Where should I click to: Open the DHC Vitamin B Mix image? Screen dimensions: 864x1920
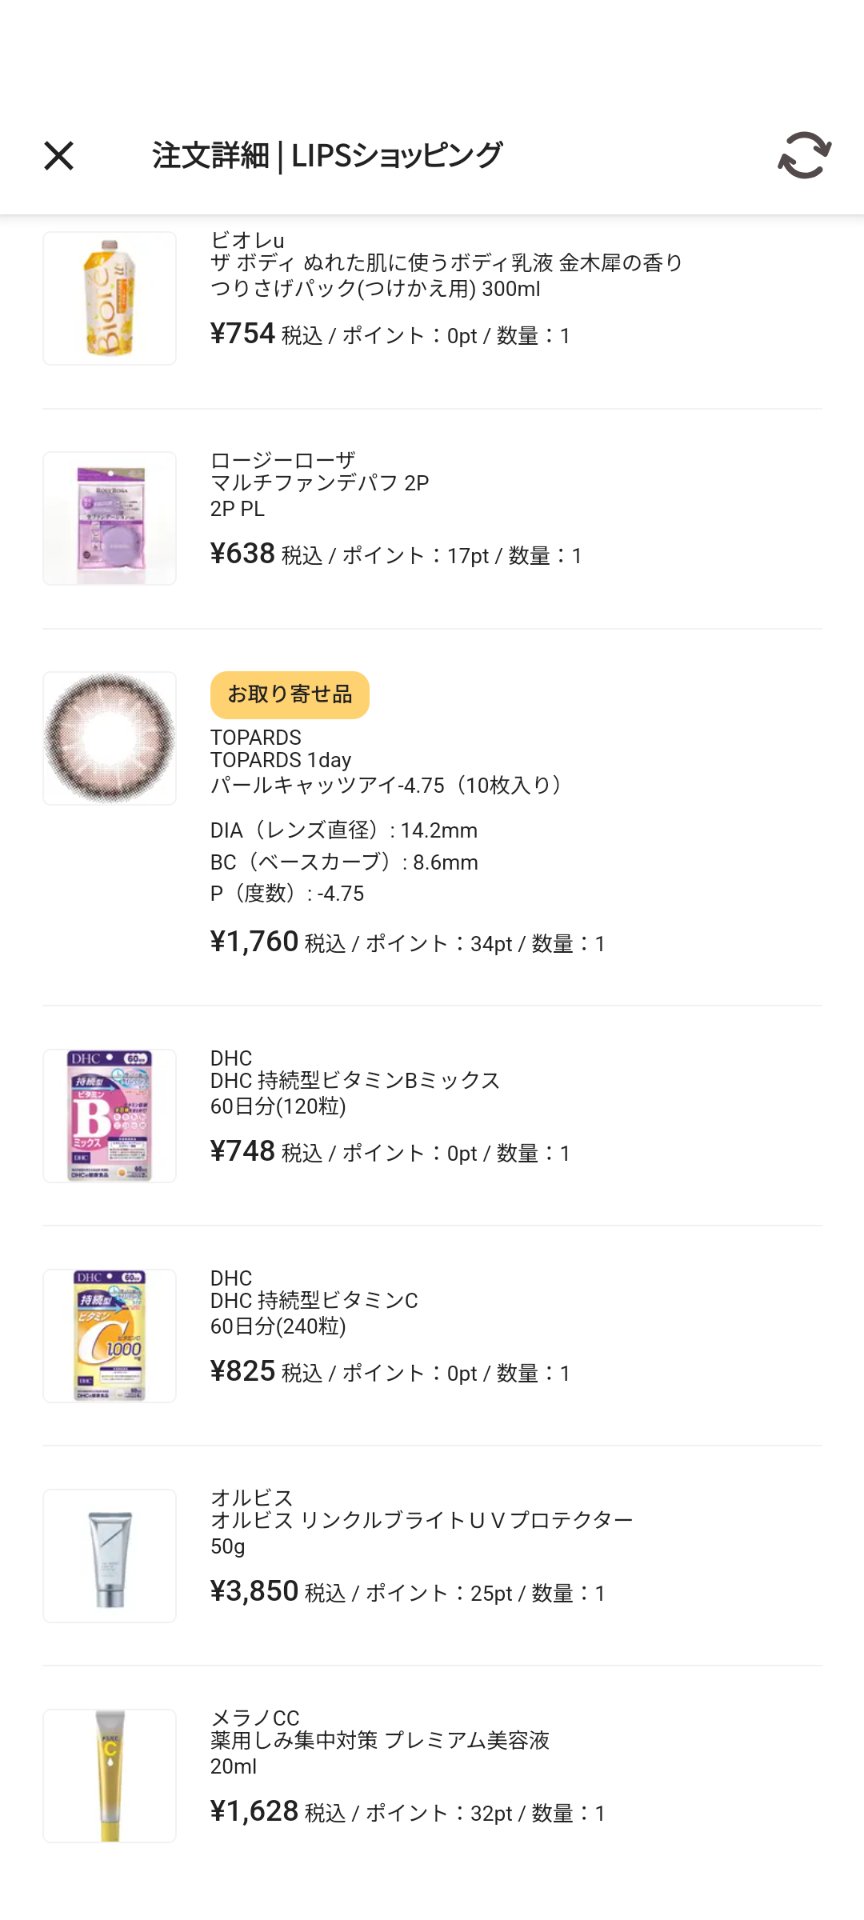[x=110, y=1116]
